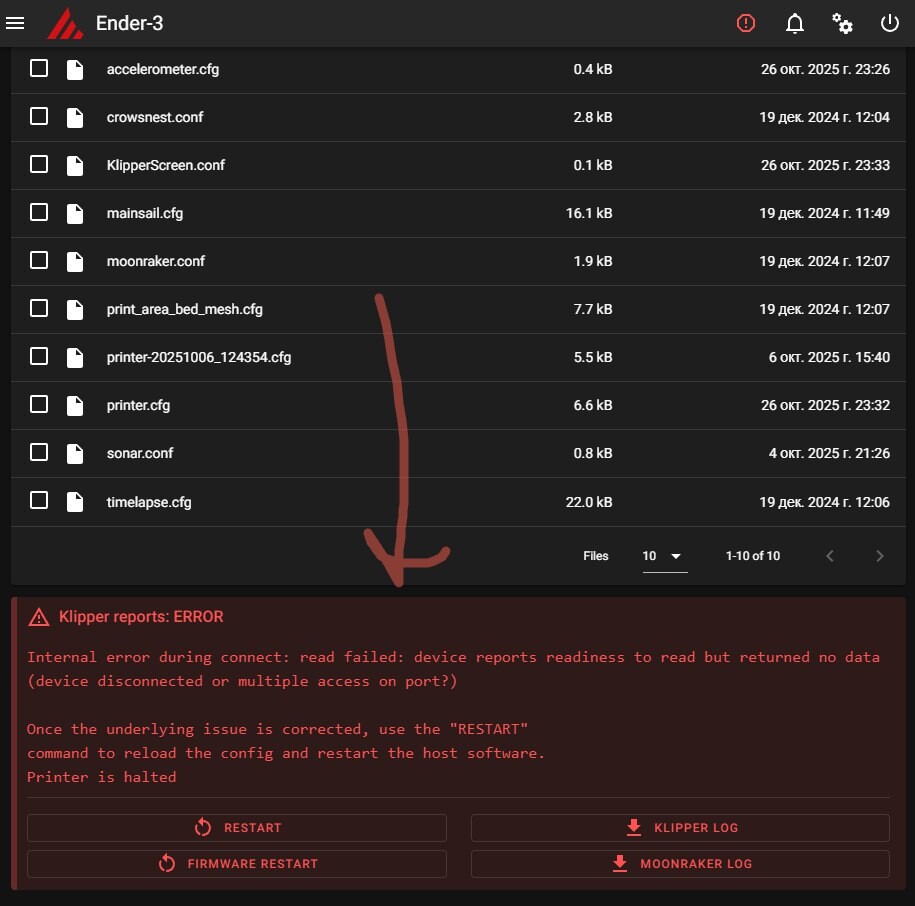Select the moonraker.conf checkbox
Viewport: 915px width, 906px height.
click(39, 260)
